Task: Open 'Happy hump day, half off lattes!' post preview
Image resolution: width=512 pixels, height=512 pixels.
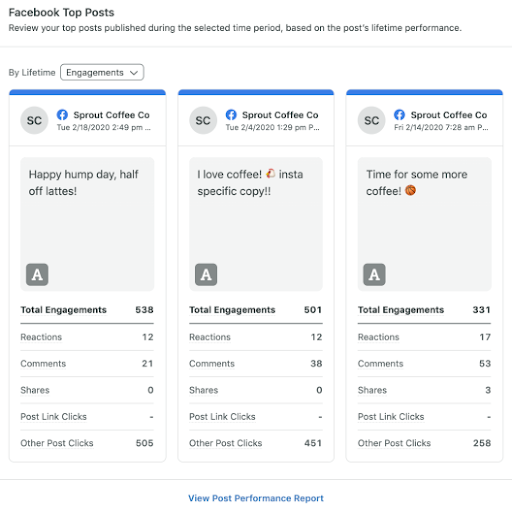Action: [87, 224]
